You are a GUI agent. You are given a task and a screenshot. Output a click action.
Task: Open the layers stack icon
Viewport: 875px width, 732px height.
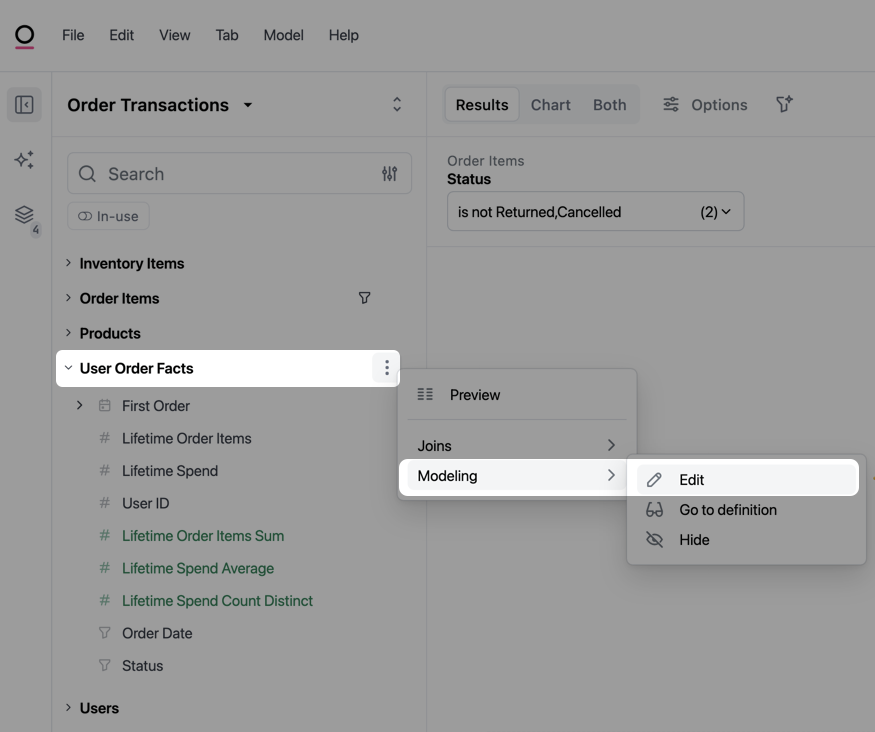pyautogui.click(x=25, y=215)
